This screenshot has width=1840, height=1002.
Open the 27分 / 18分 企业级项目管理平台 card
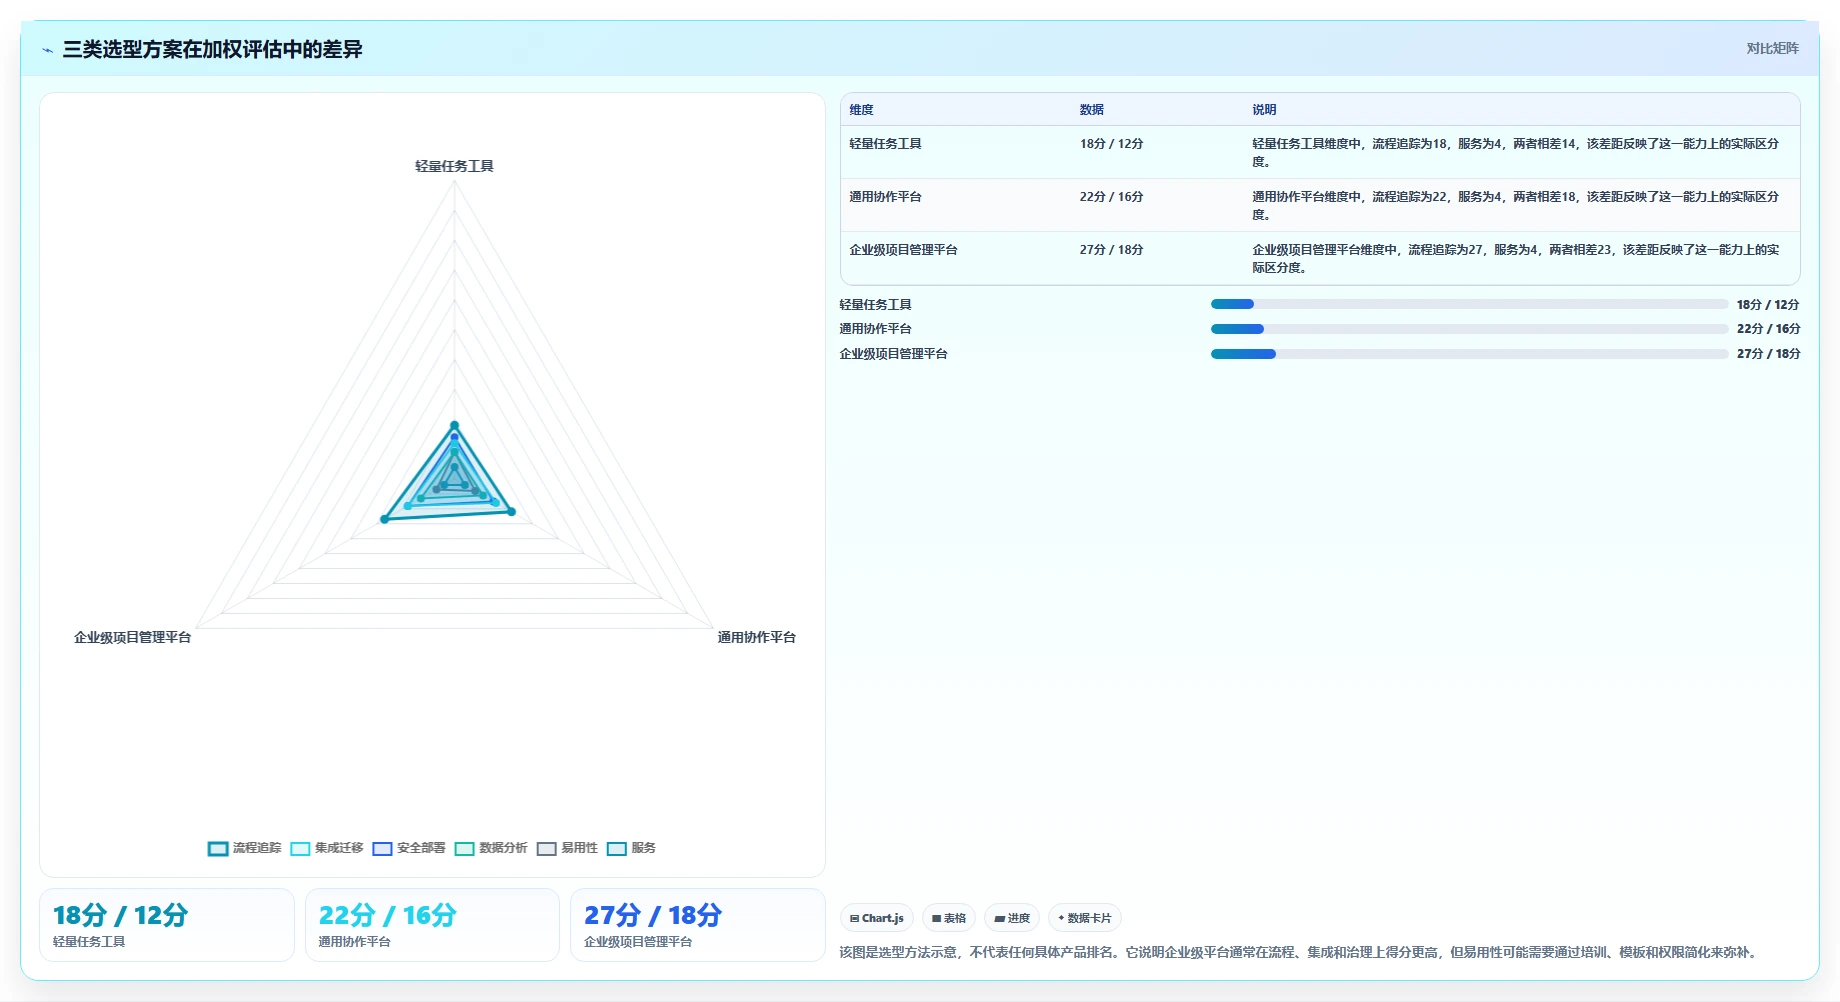698,925
